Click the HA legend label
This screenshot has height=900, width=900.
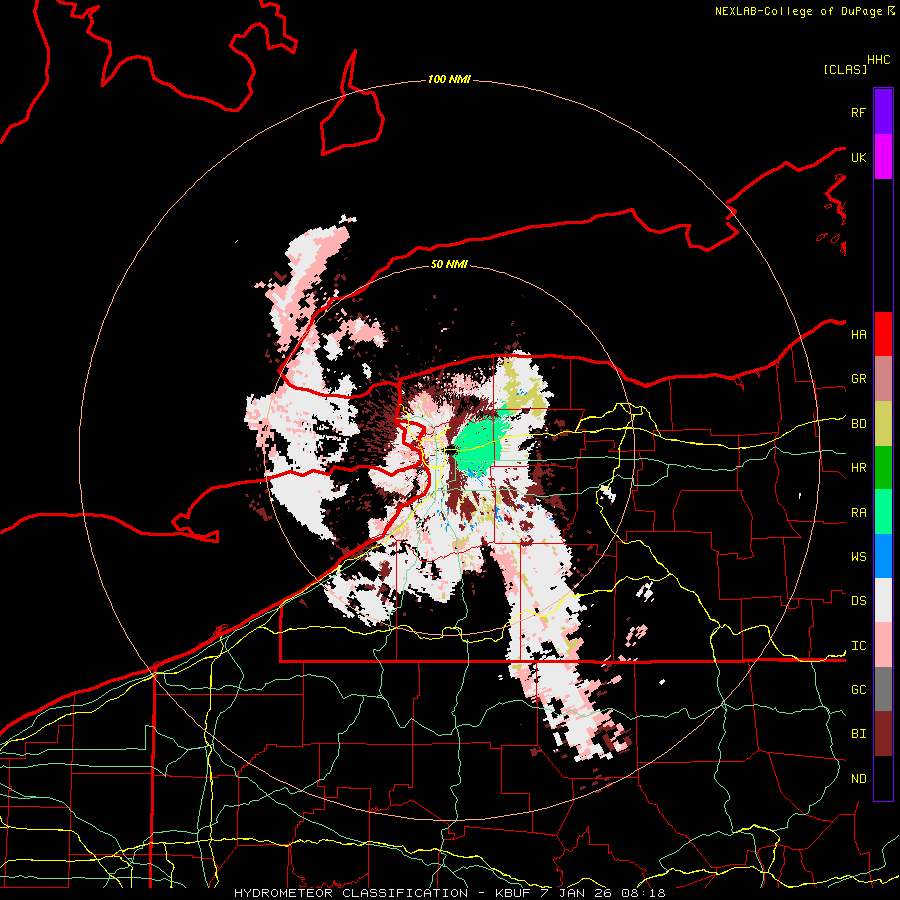[x=858, y=334]
